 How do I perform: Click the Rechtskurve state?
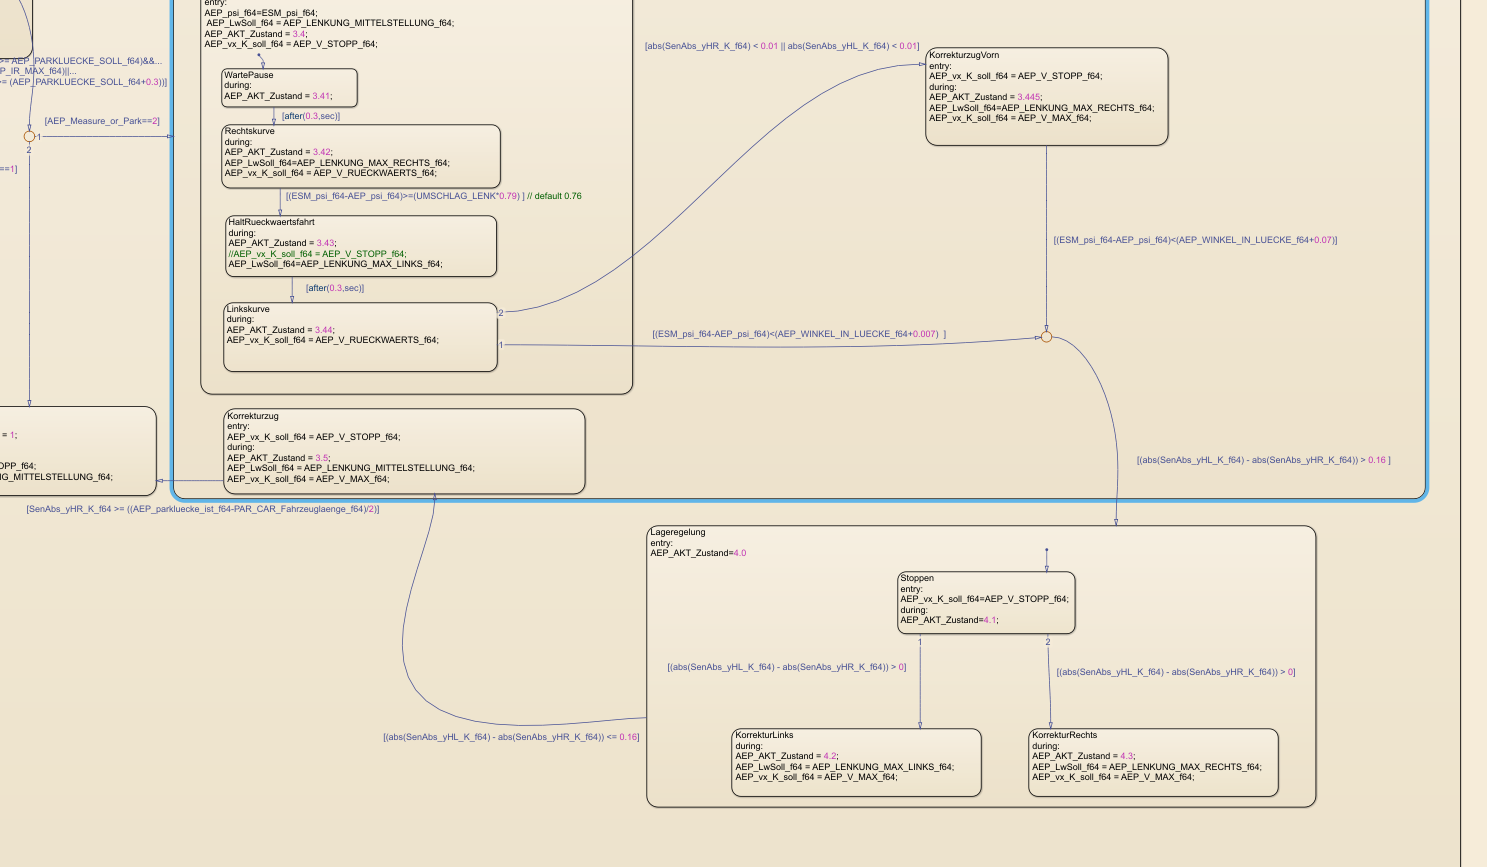pos(360,155)
